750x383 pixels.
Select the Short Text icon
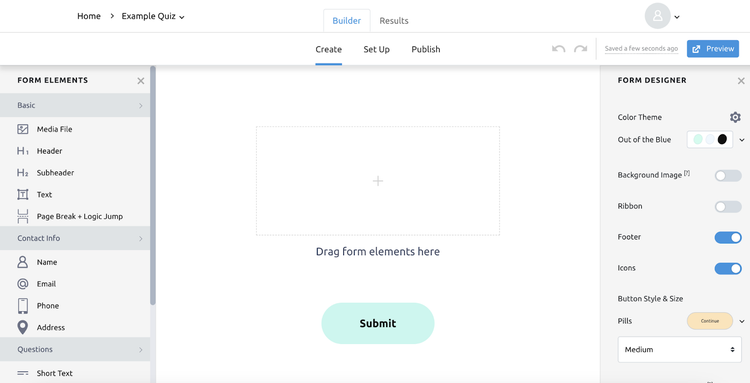point(22,373)
